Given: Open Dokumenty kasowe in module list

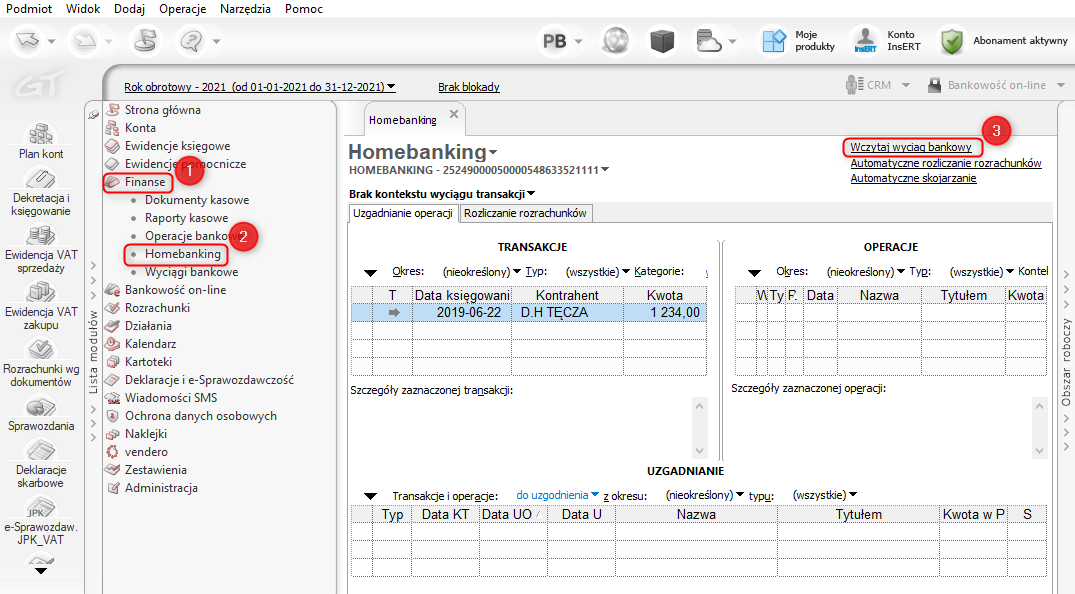Looking at the screenshot, I should (x=197, y=200).
